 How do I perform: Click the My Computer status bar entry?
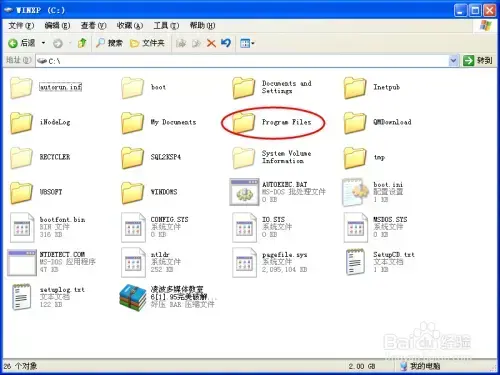420,366
